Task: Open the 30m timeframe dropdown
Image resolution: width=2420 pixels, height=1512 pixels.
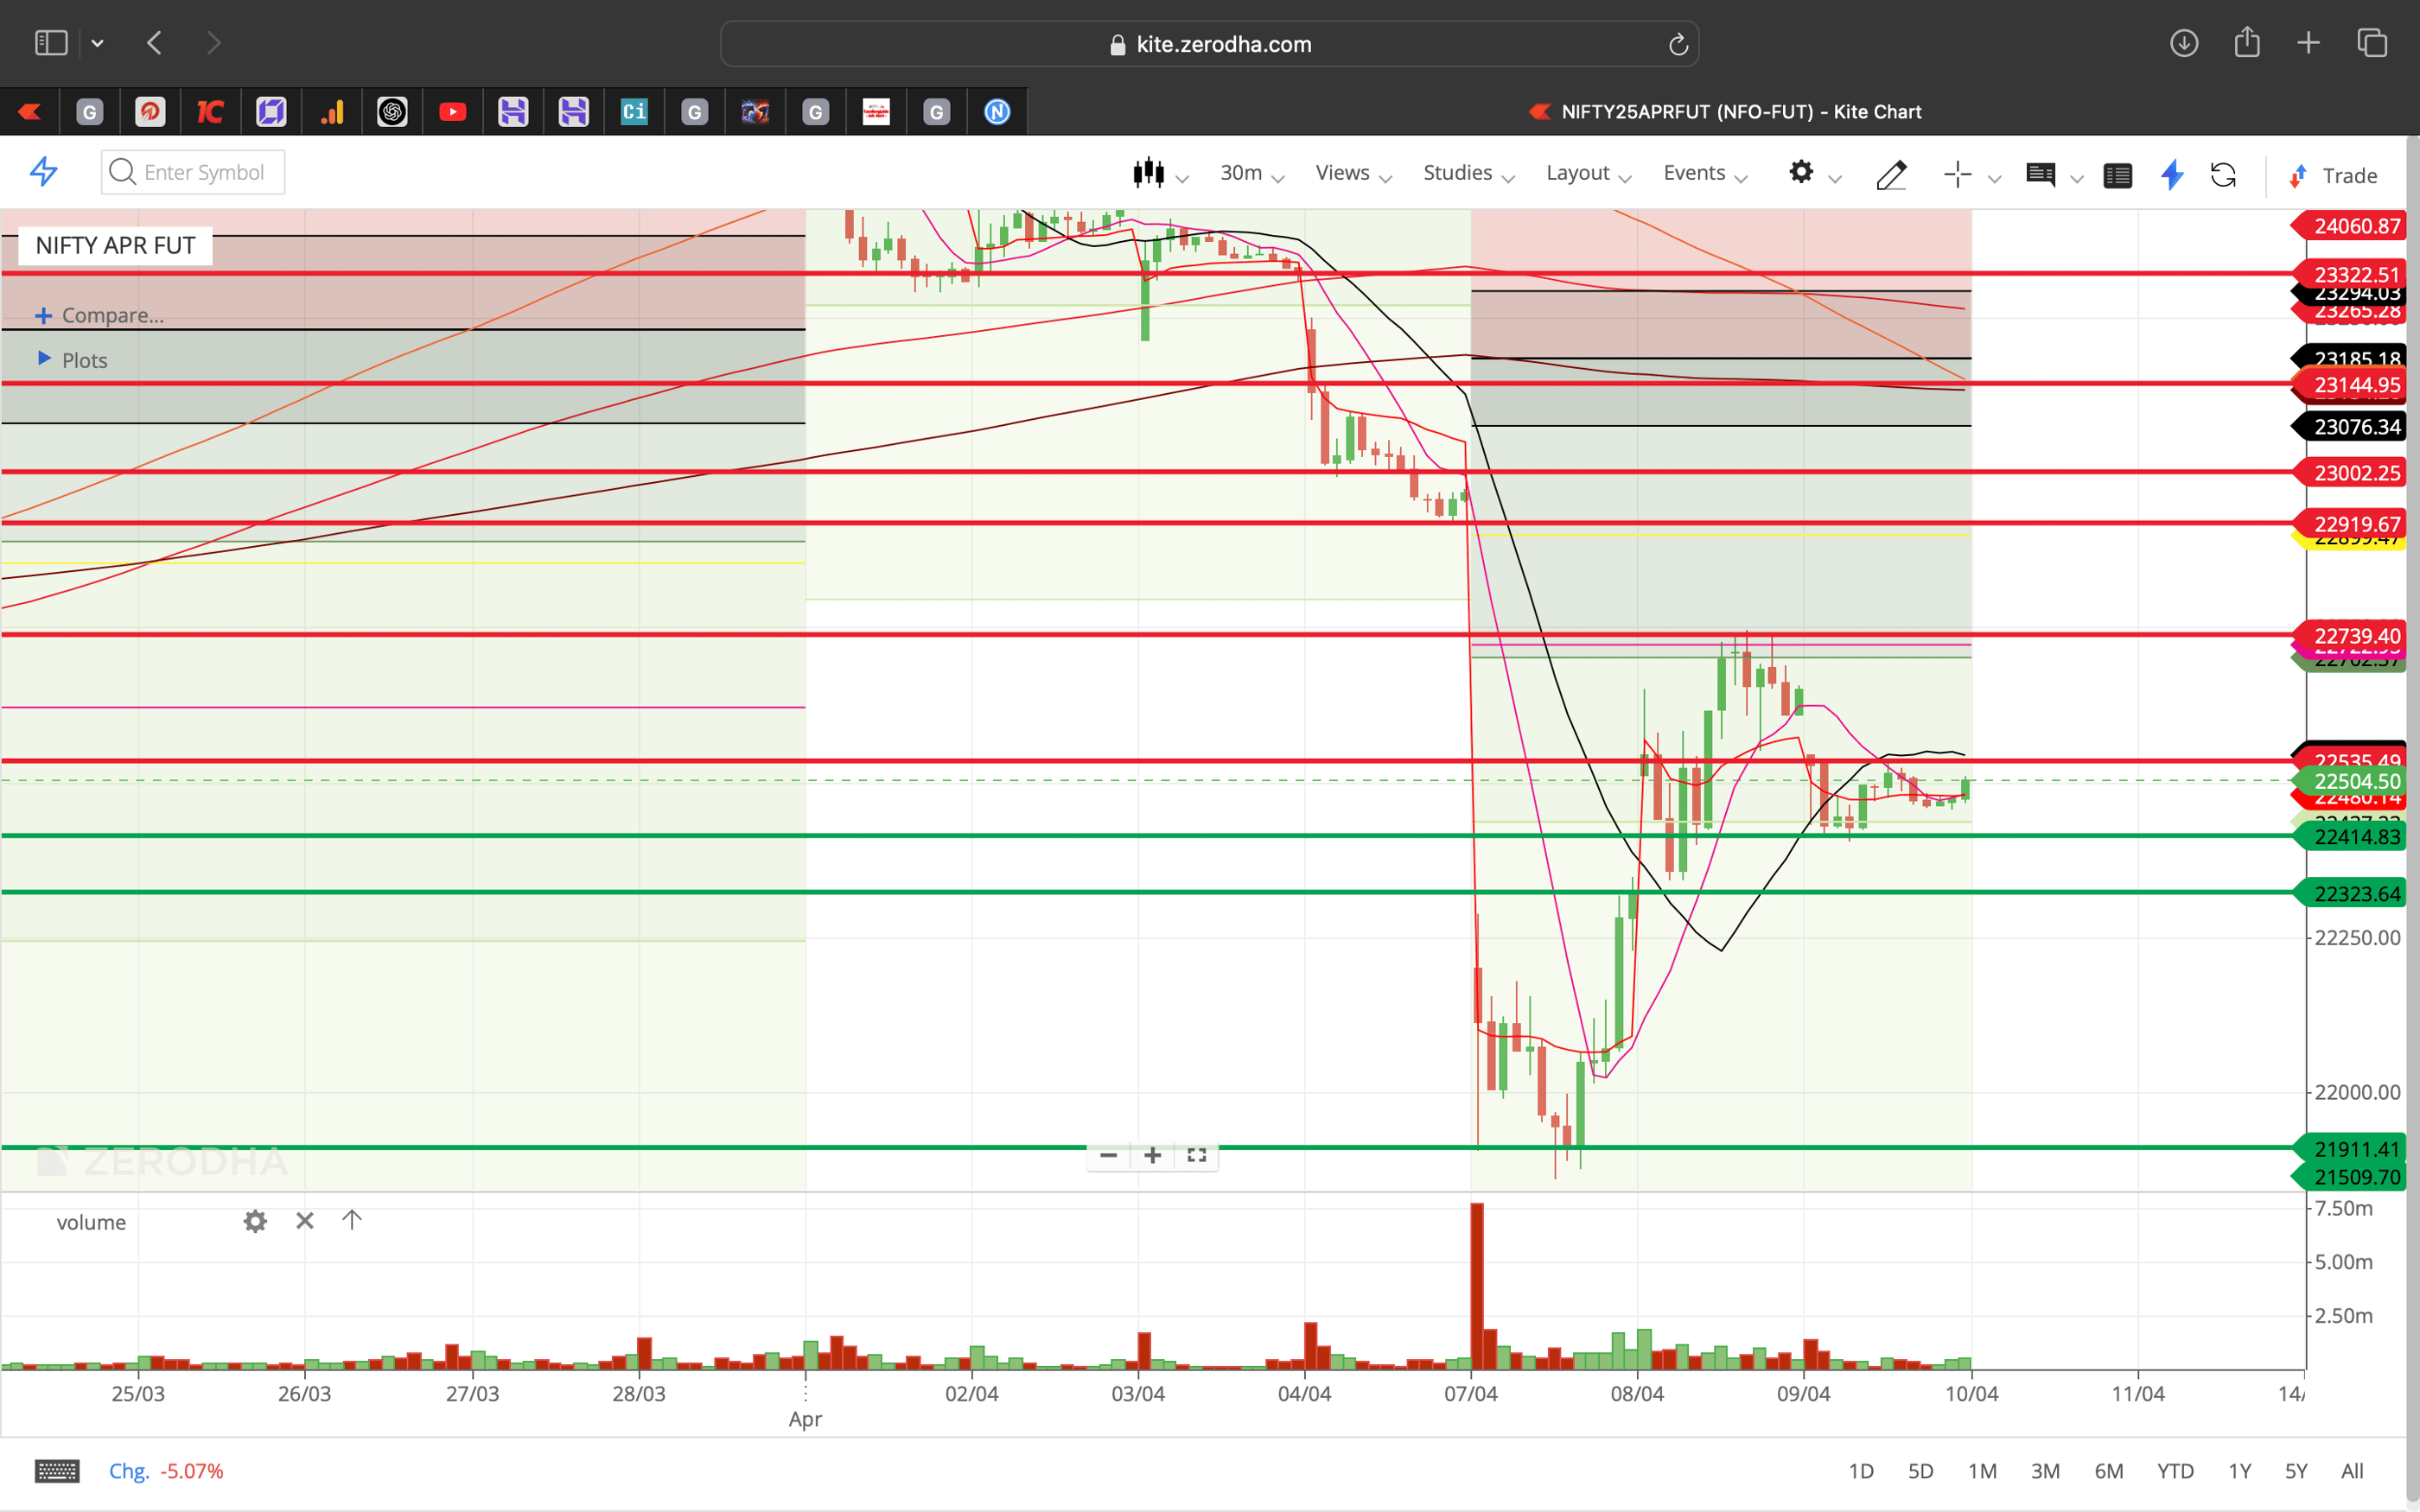Action: [1243, 172]
